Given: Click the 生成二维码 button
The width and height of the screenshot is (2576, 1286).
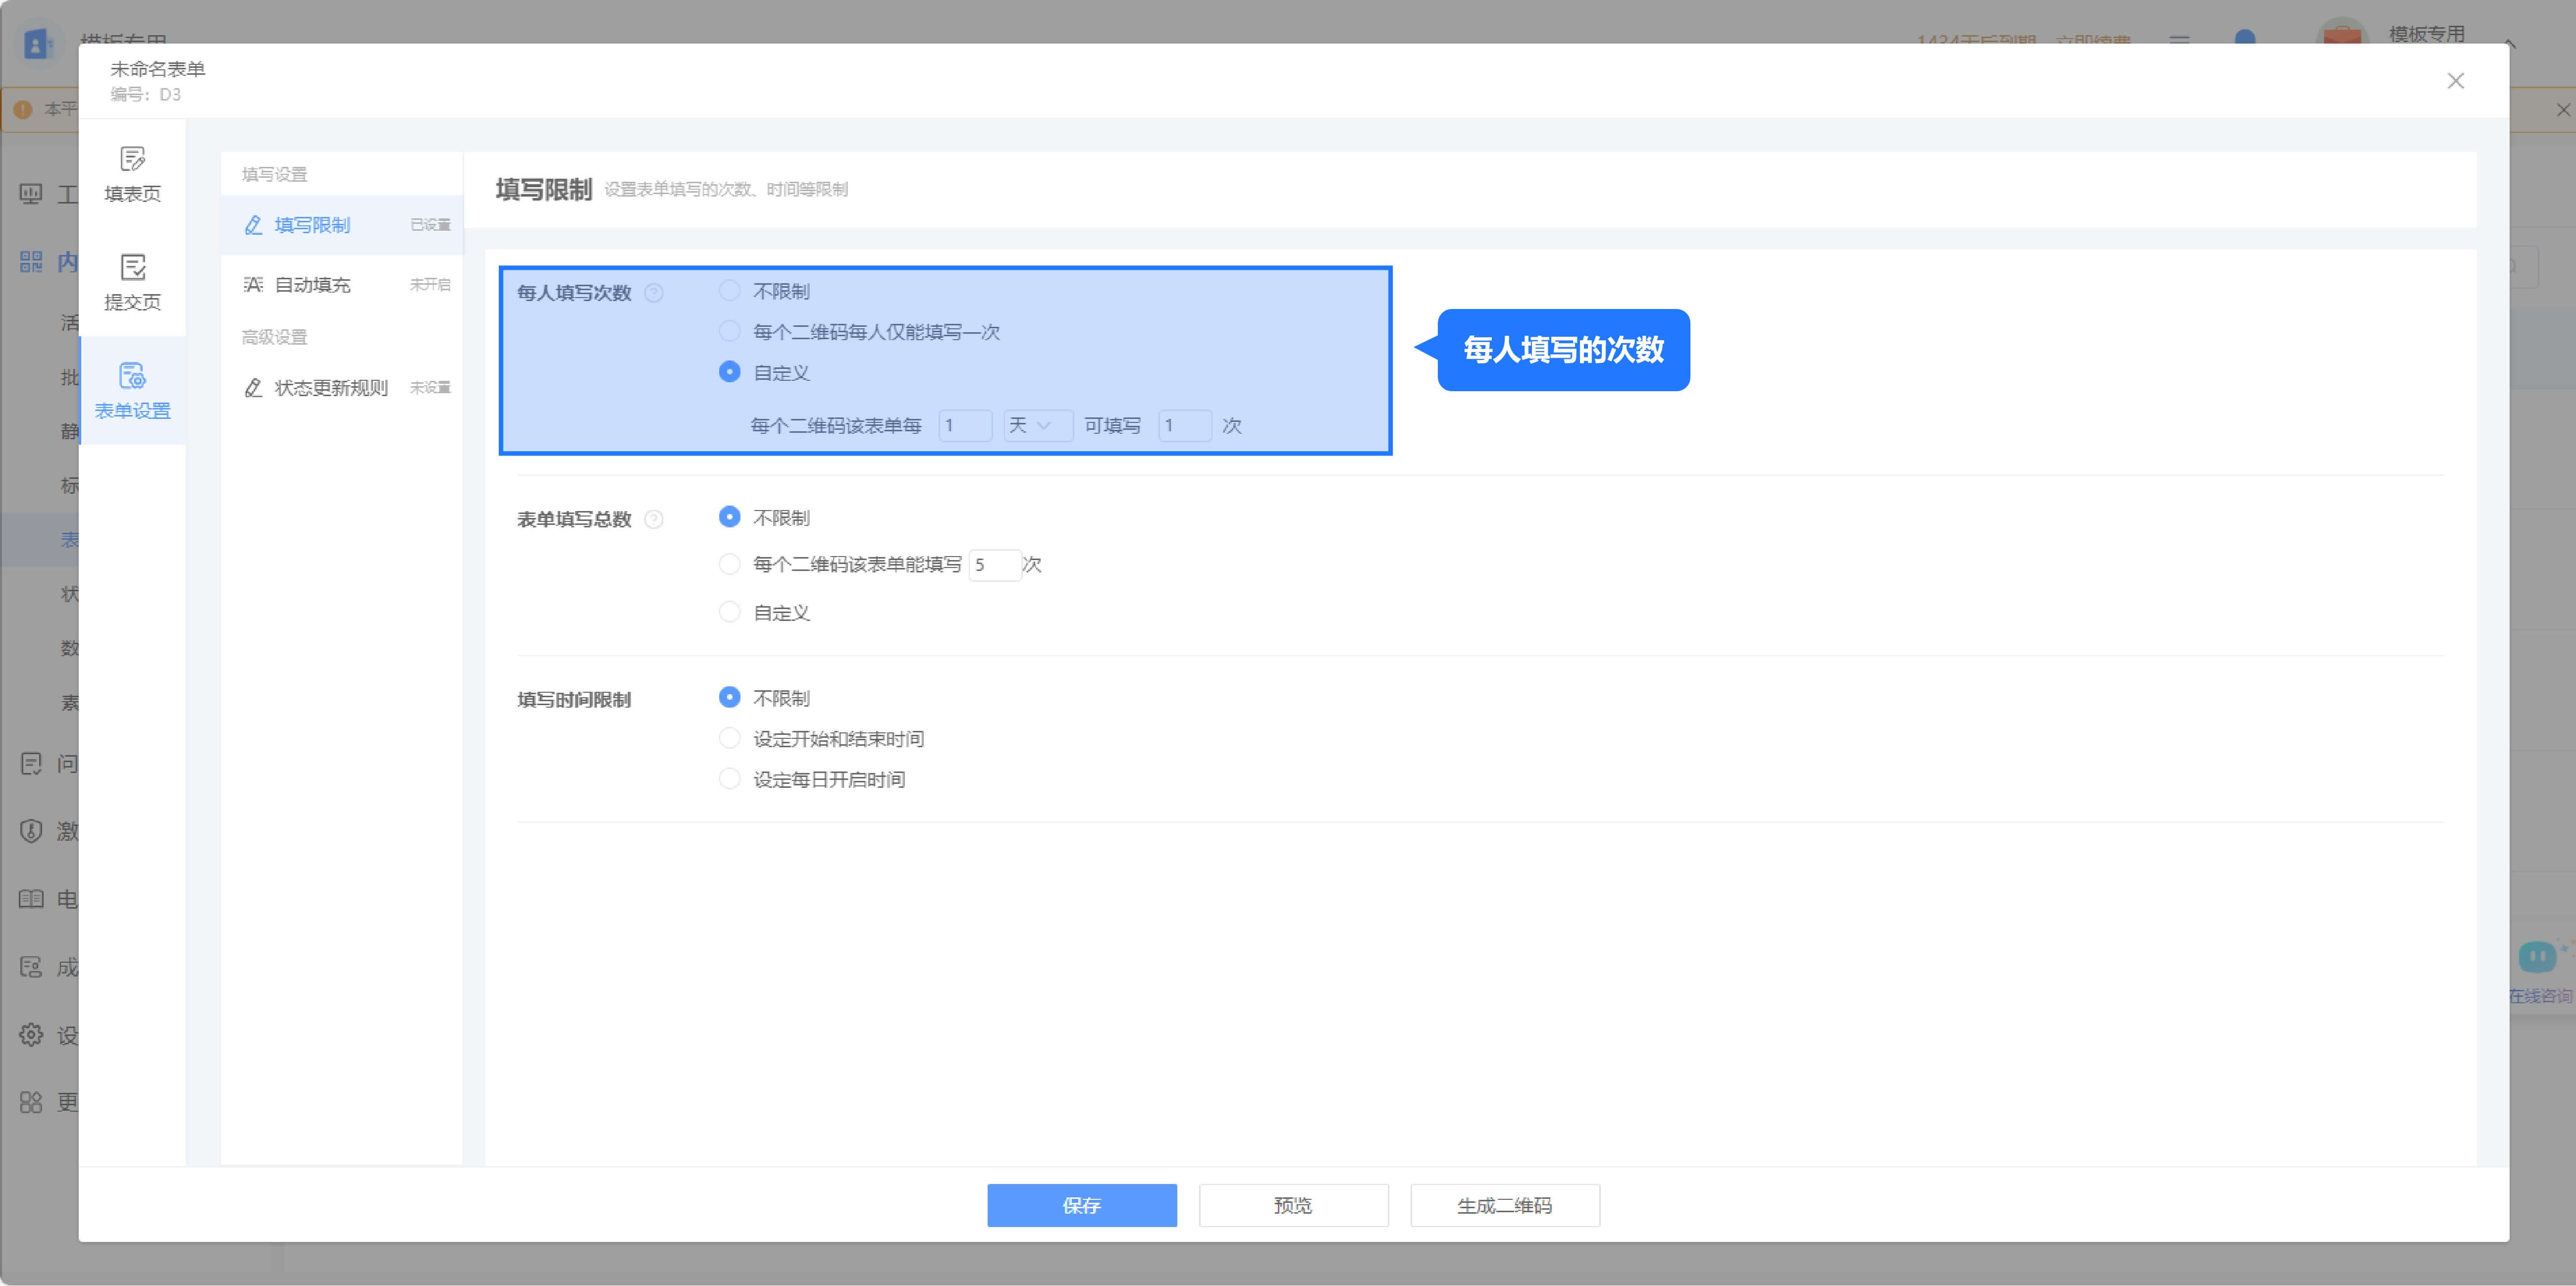Looking at the screenshot, I should click(x=1504, y=1205).
